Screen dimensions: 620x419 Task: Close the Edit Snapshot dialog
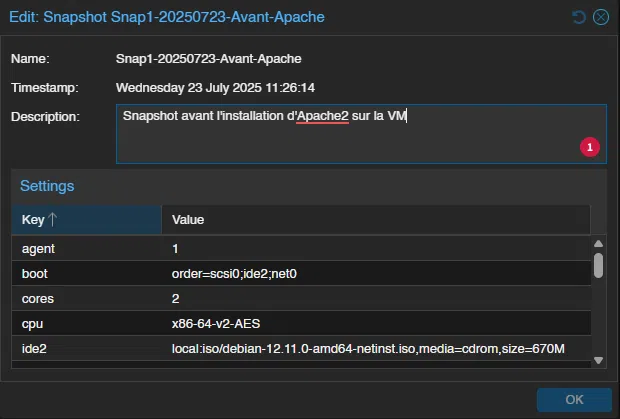600,17
